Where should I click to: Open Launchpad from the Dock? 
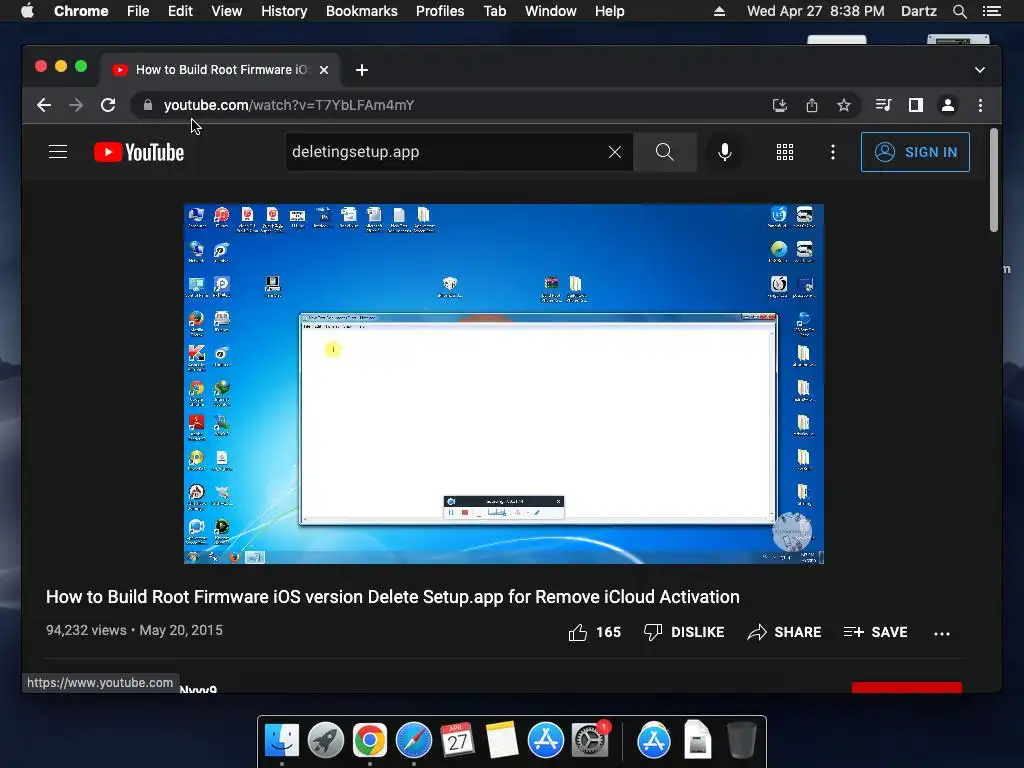point(326,741)
